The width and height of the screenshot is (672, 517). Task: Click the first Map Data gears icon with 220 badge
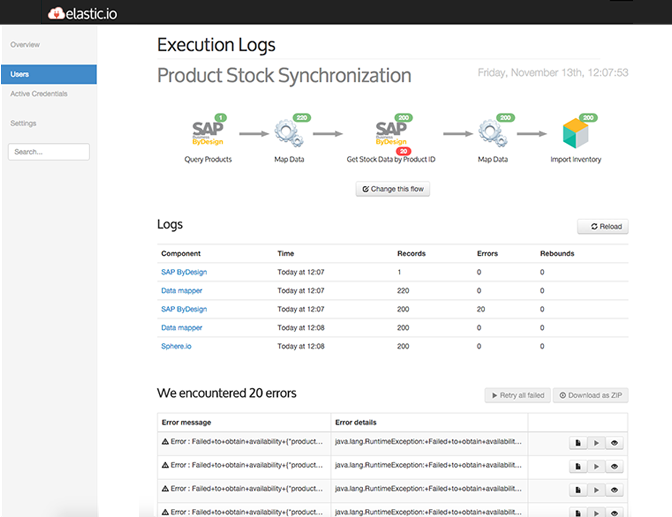pos(289,133)
